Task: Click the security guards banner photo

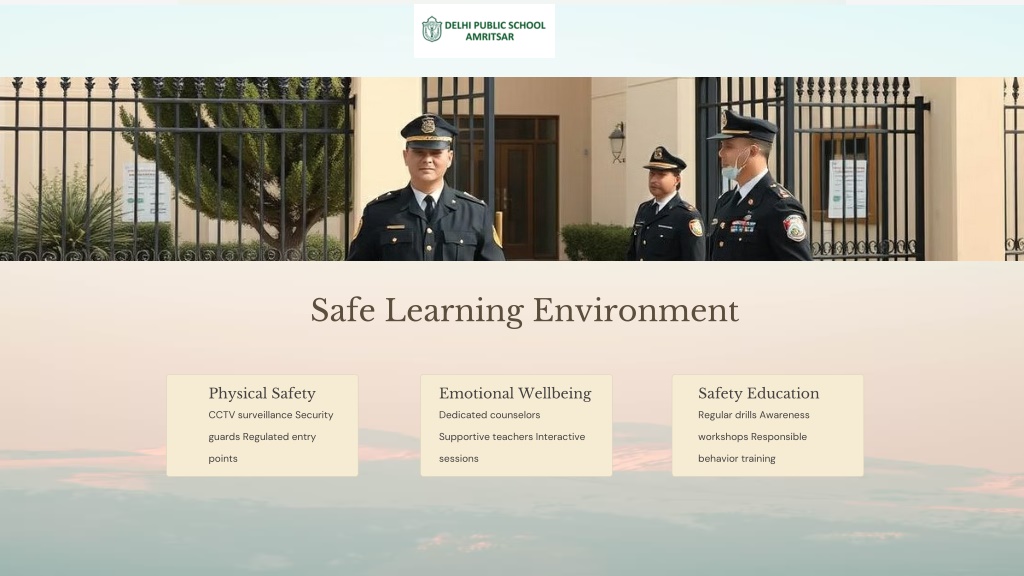Action: (512, 168)
